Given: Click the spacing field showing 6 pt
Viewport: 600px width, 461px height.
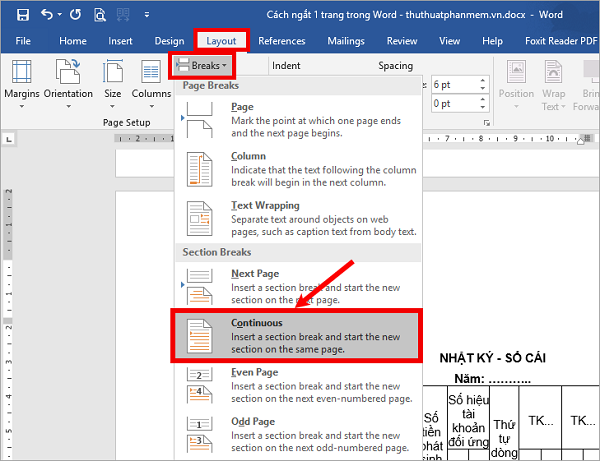Looking at the screenshot, I should tap(449, 85).
